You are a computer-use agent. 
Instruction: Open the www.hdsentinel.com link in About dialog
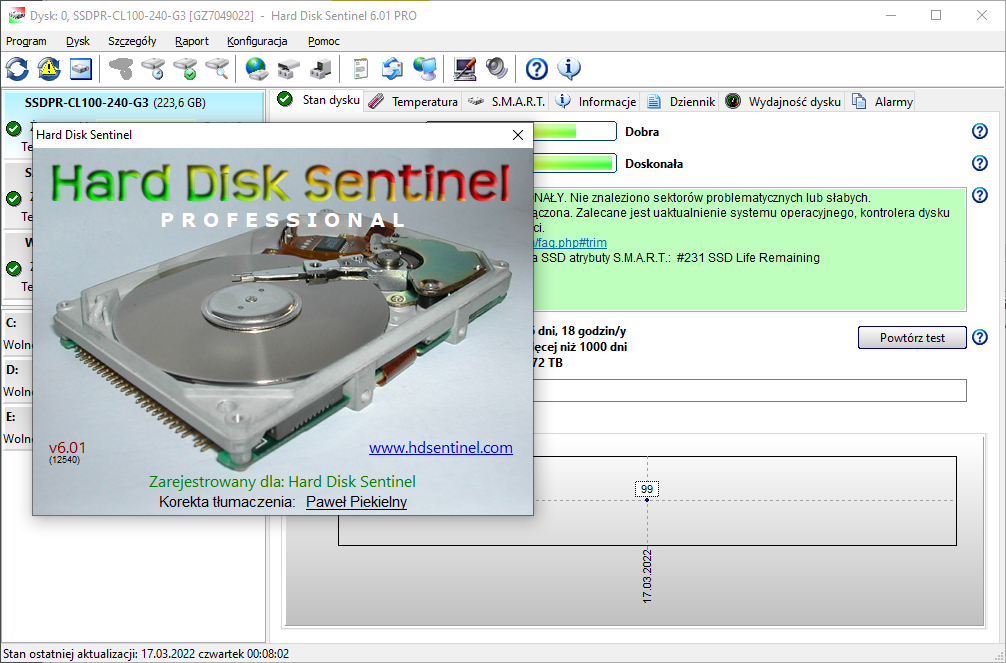point(441,447)
